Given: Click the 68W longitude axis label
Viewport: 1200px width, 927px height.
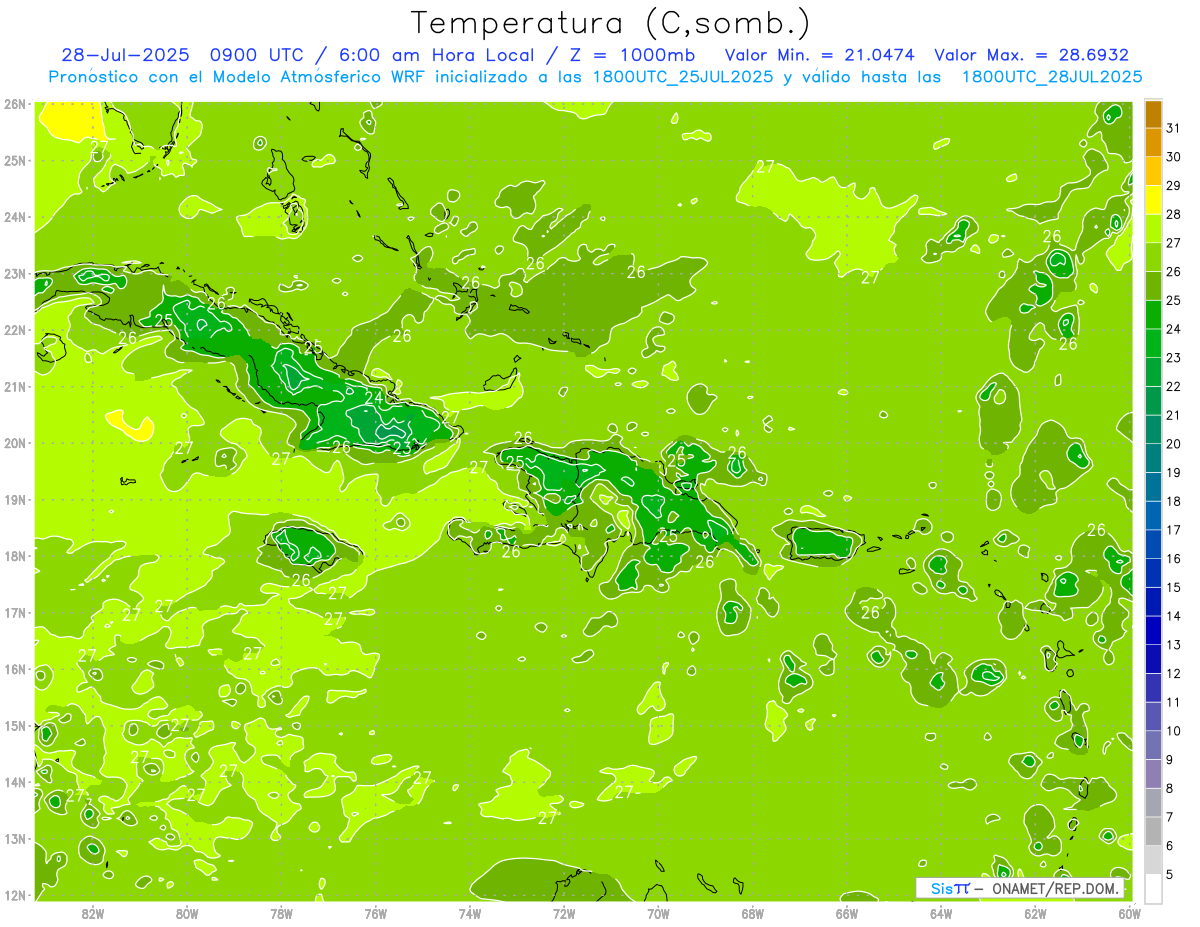Looking at the screenshot, I should click(753, 914).
